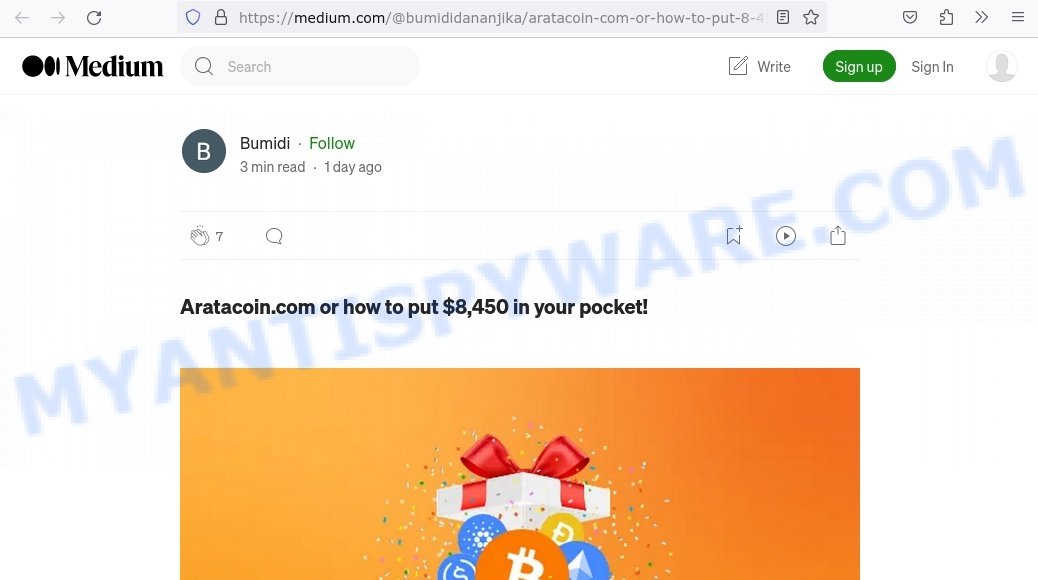Reload the current page

pos(94,18)
